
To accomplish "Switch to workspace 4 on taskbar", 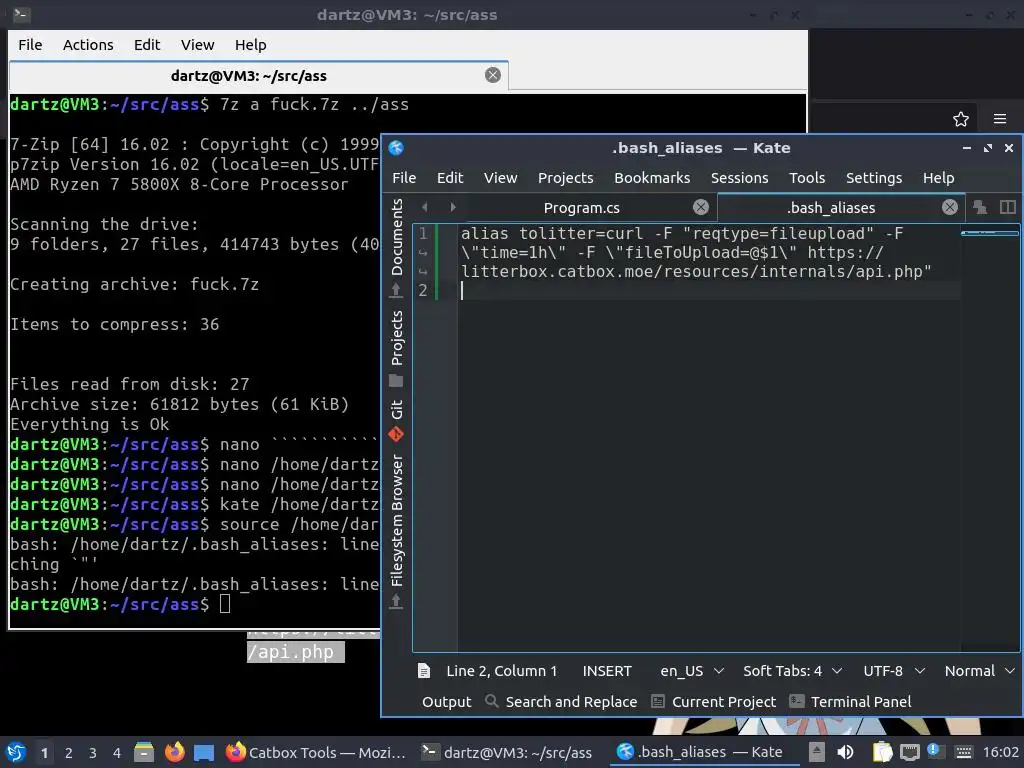I will point(117,752).
